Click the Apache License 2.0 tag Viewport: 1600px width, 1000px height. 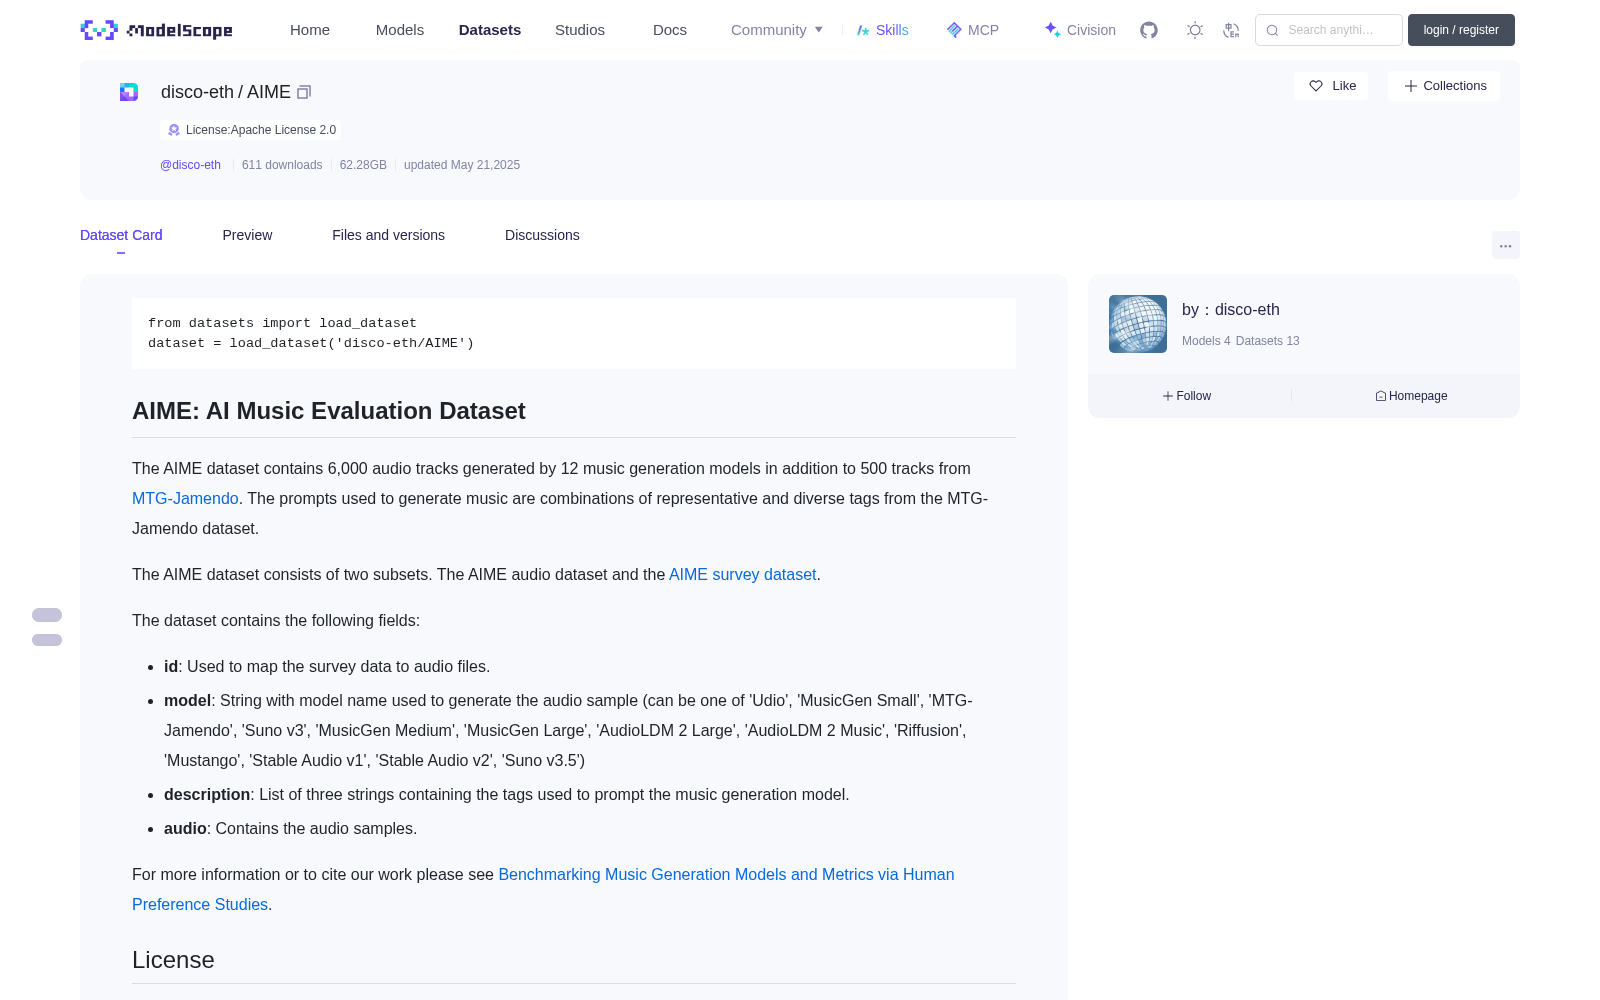point(251,130)
